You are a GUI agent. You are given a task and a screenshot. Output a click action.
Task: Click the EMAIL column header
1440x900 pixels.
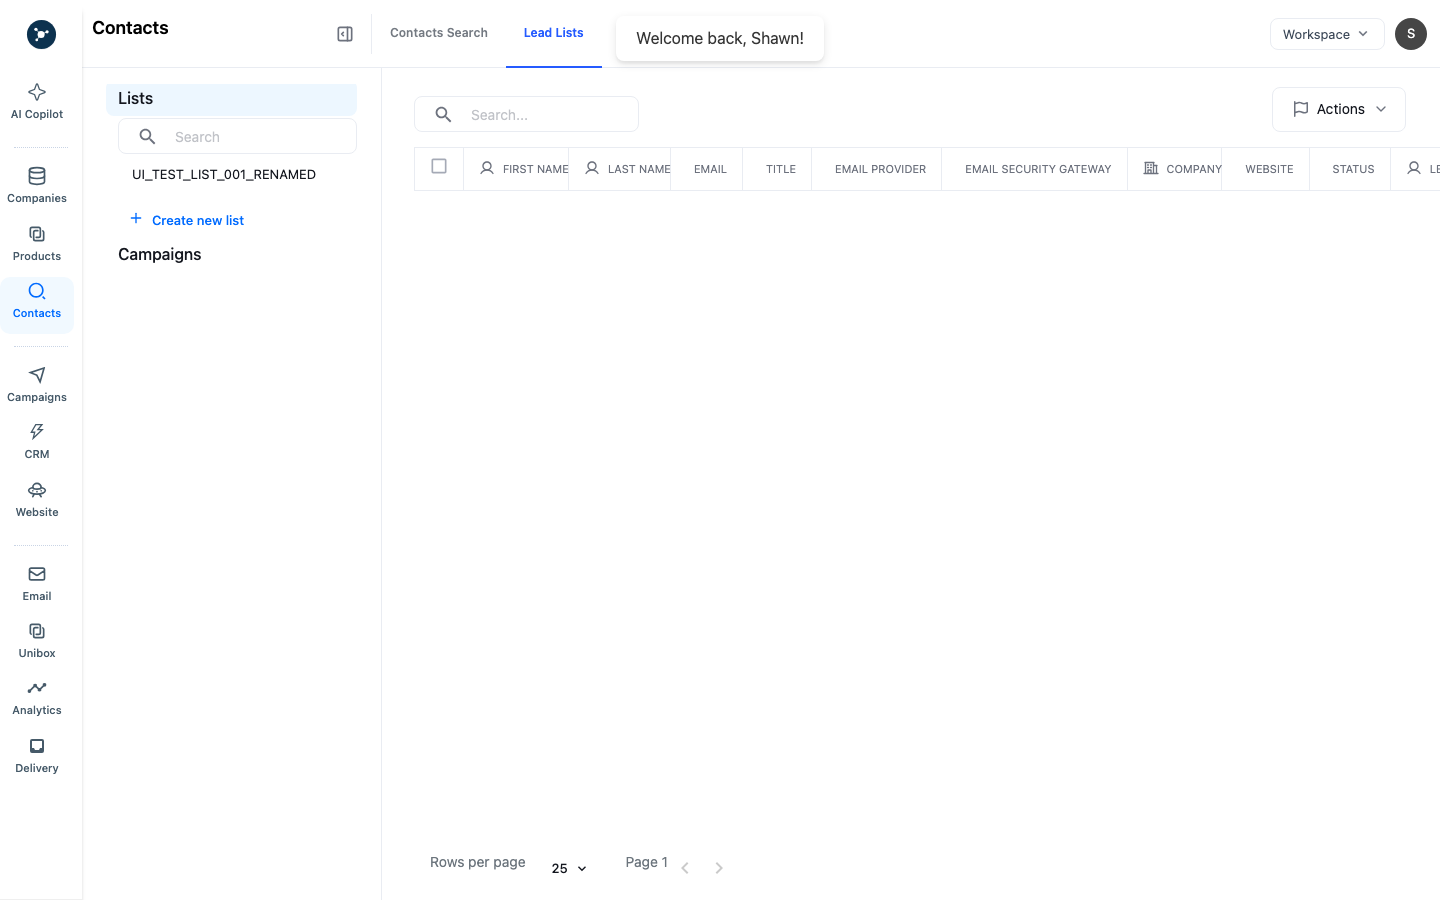pyautogui.click(x=707, y=169)
